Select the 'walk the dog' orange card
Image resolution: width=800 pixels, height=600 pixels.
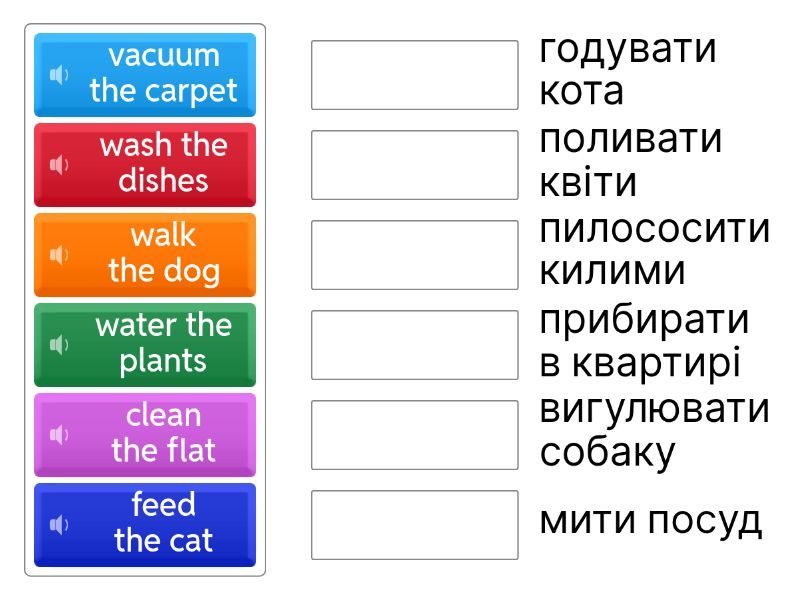coord(145,255)
